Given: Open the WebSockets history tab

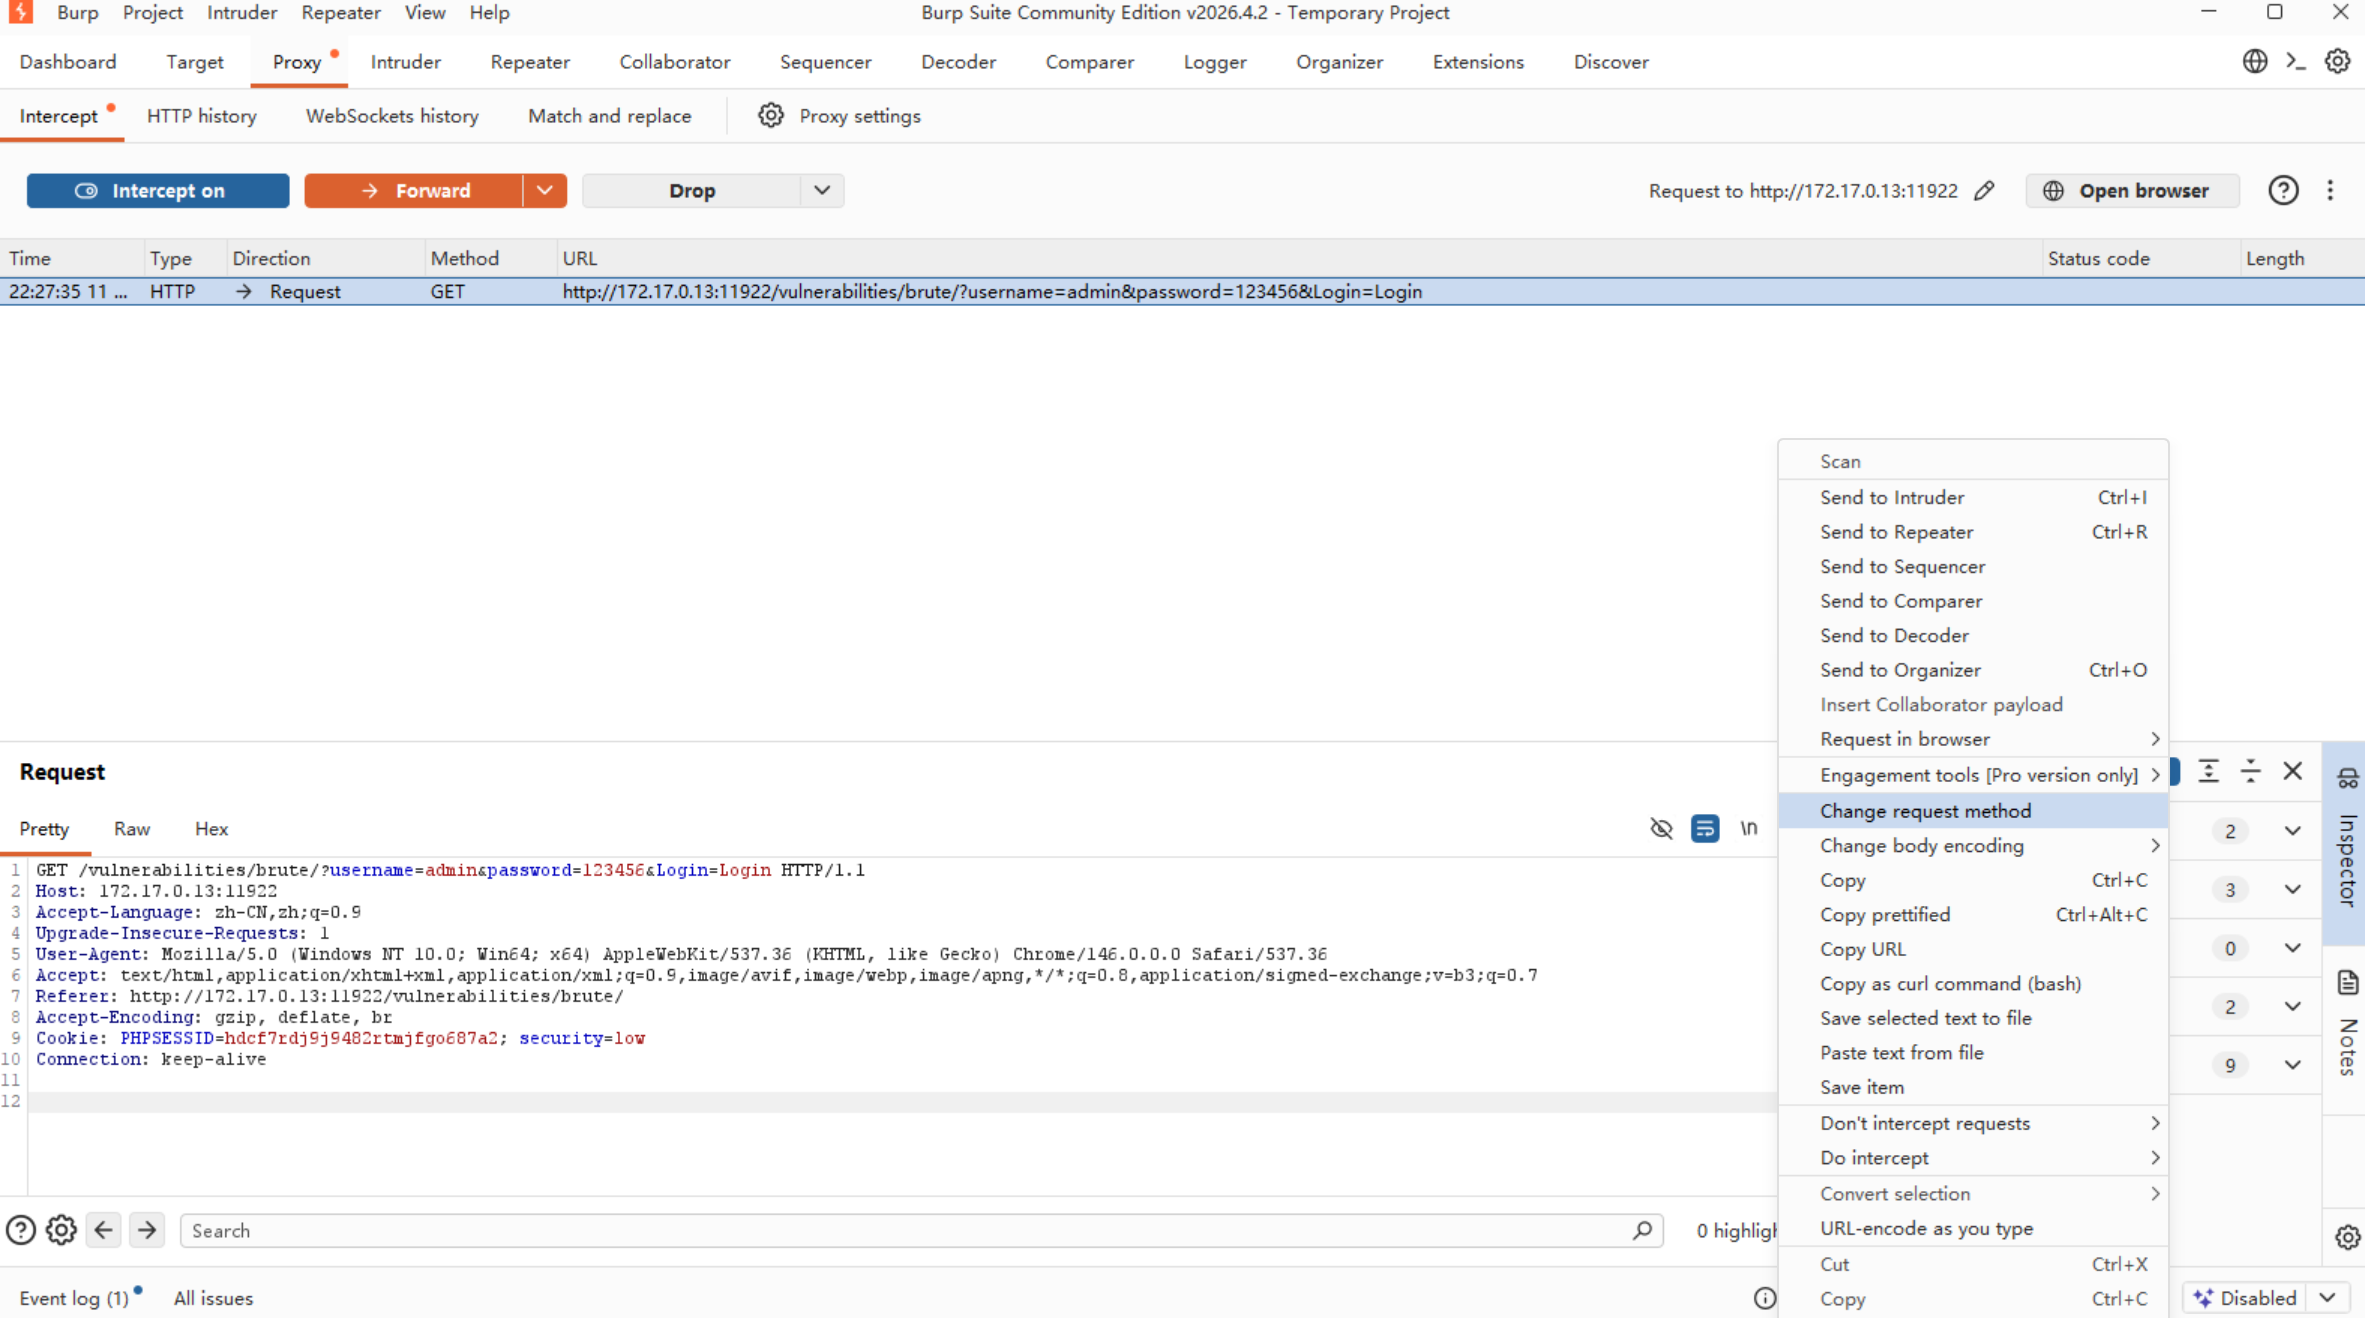Looking at the screenshot, I should point(392,116).
